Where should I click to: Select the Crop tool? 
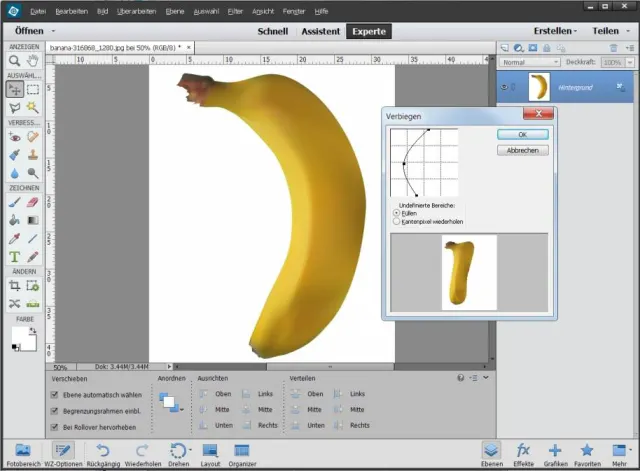pyautogui.click(x=14, y=285)
